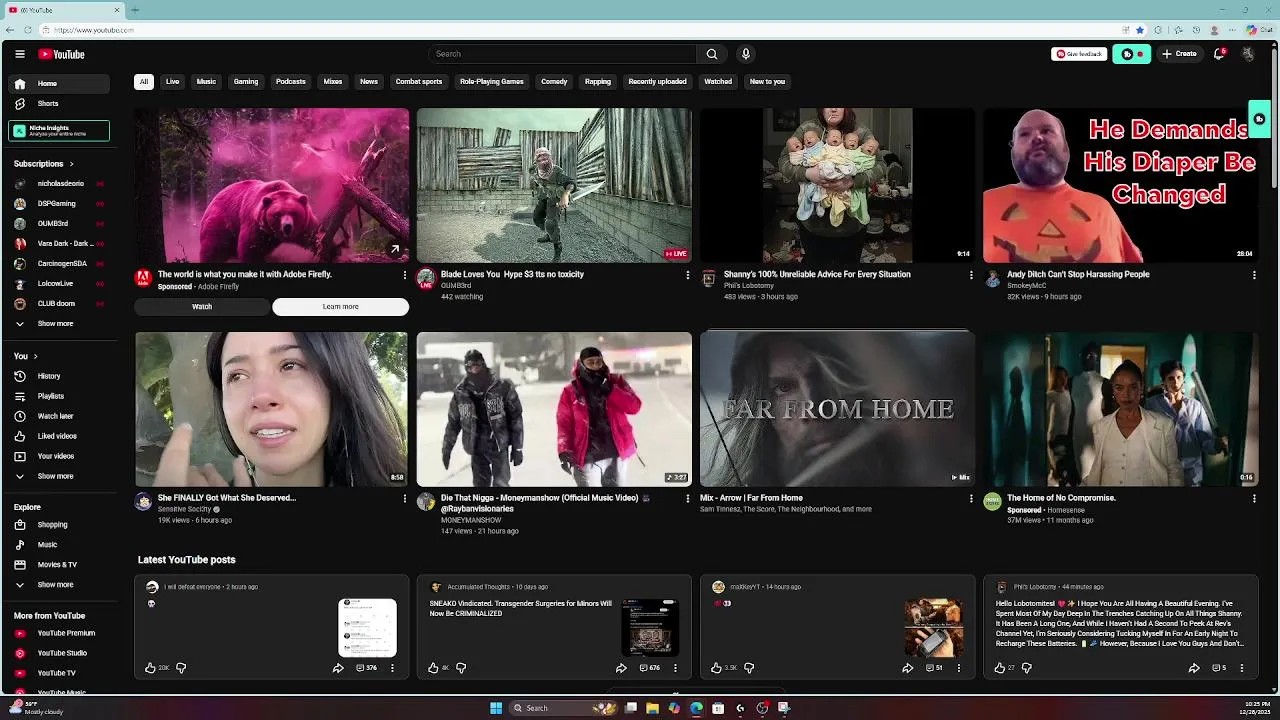Open Shopping under Explore
The image size is (1280, 720).
click(60, 524)
